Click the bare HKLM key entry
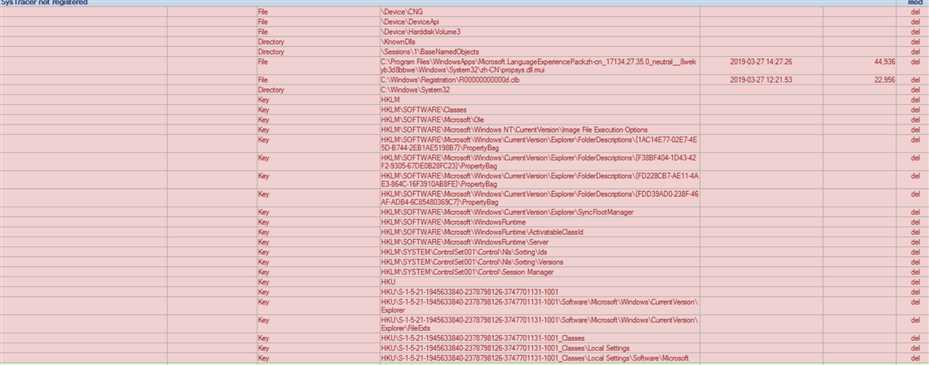This screenshot has height=365, width=929. click(391, 100)
